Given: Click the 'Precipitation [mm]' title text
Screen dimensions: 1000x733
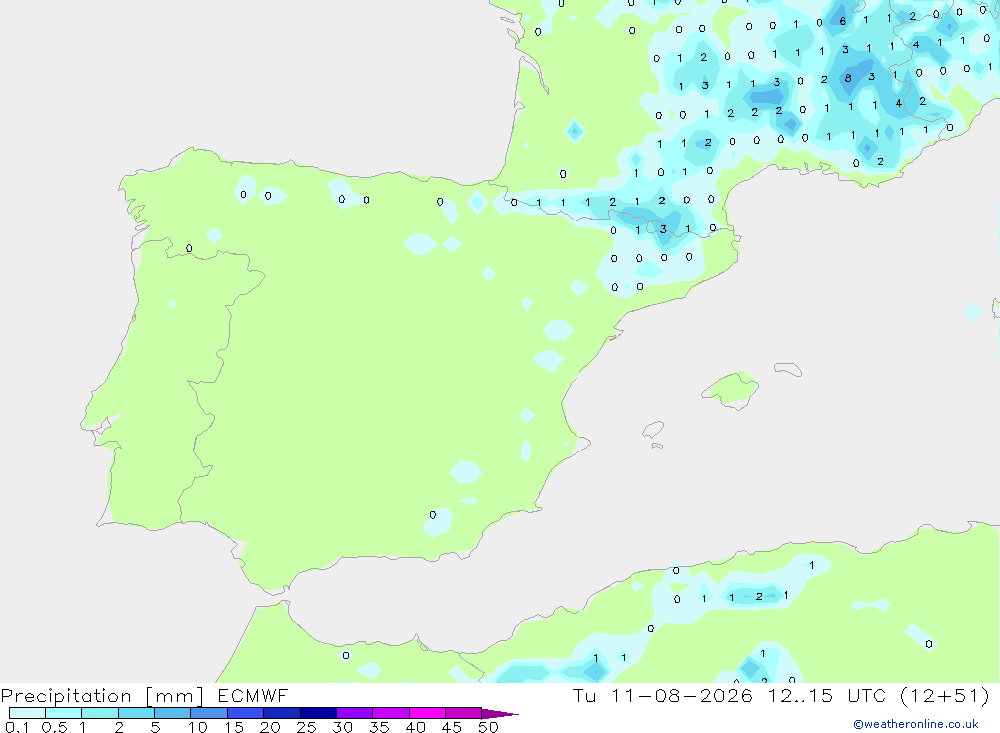Looking at the screenshot, I should point(103,696).
